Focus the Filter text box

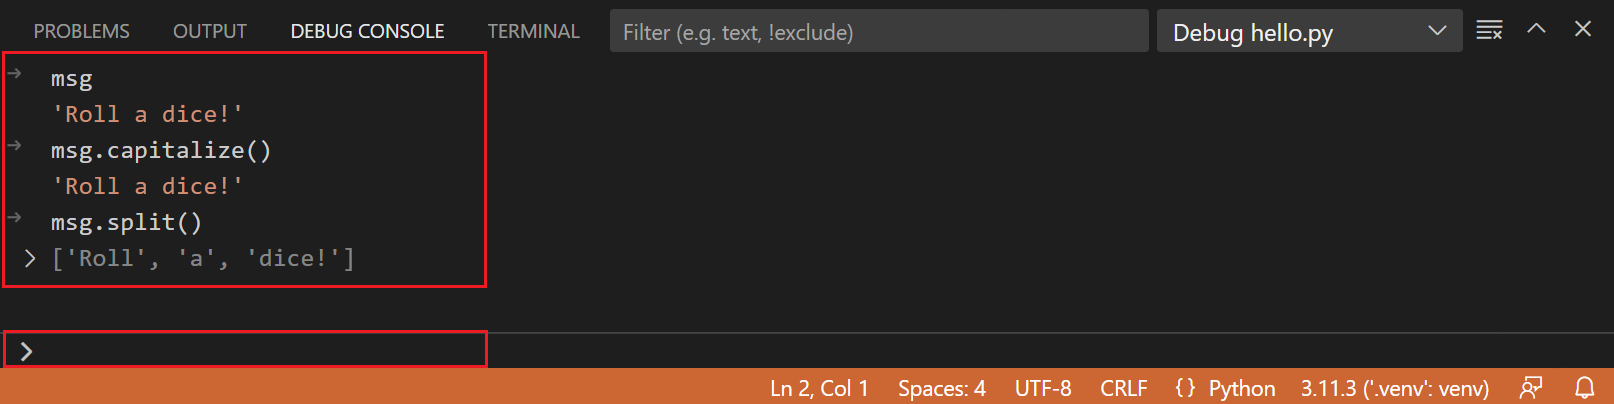pyautogui.click(x=878, y=32)
